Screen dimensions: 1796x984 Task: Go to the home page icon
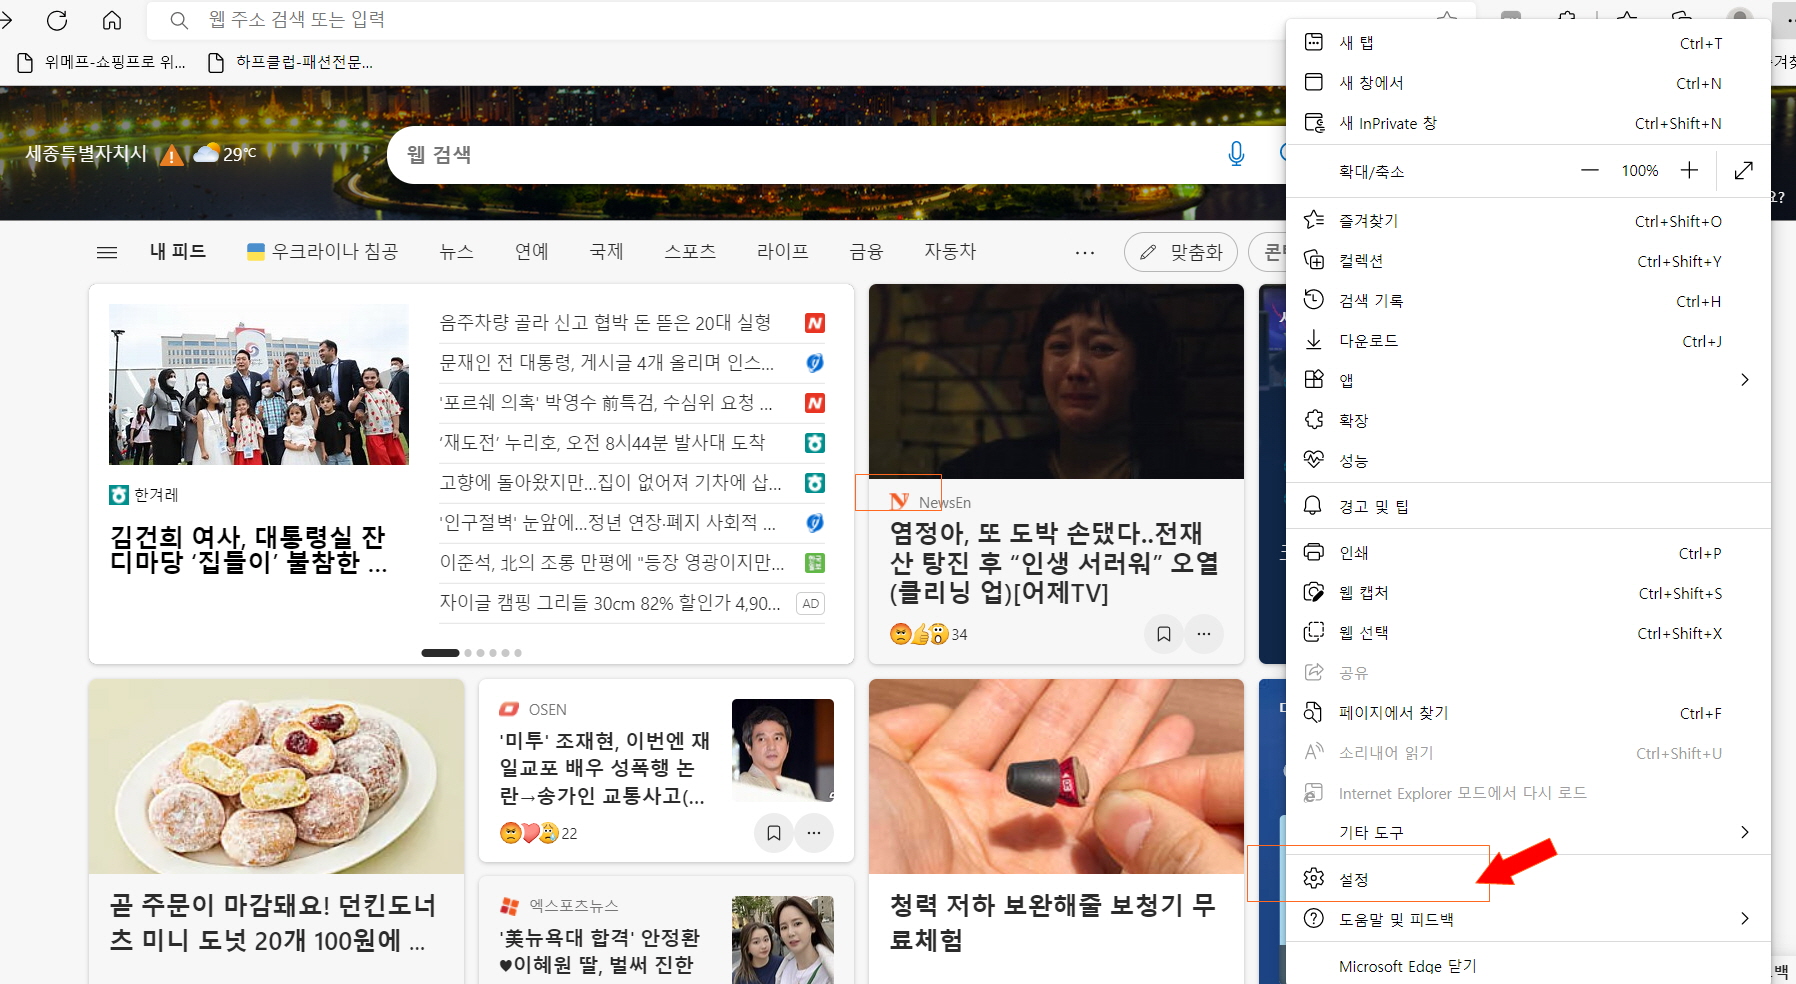point(112,20)
